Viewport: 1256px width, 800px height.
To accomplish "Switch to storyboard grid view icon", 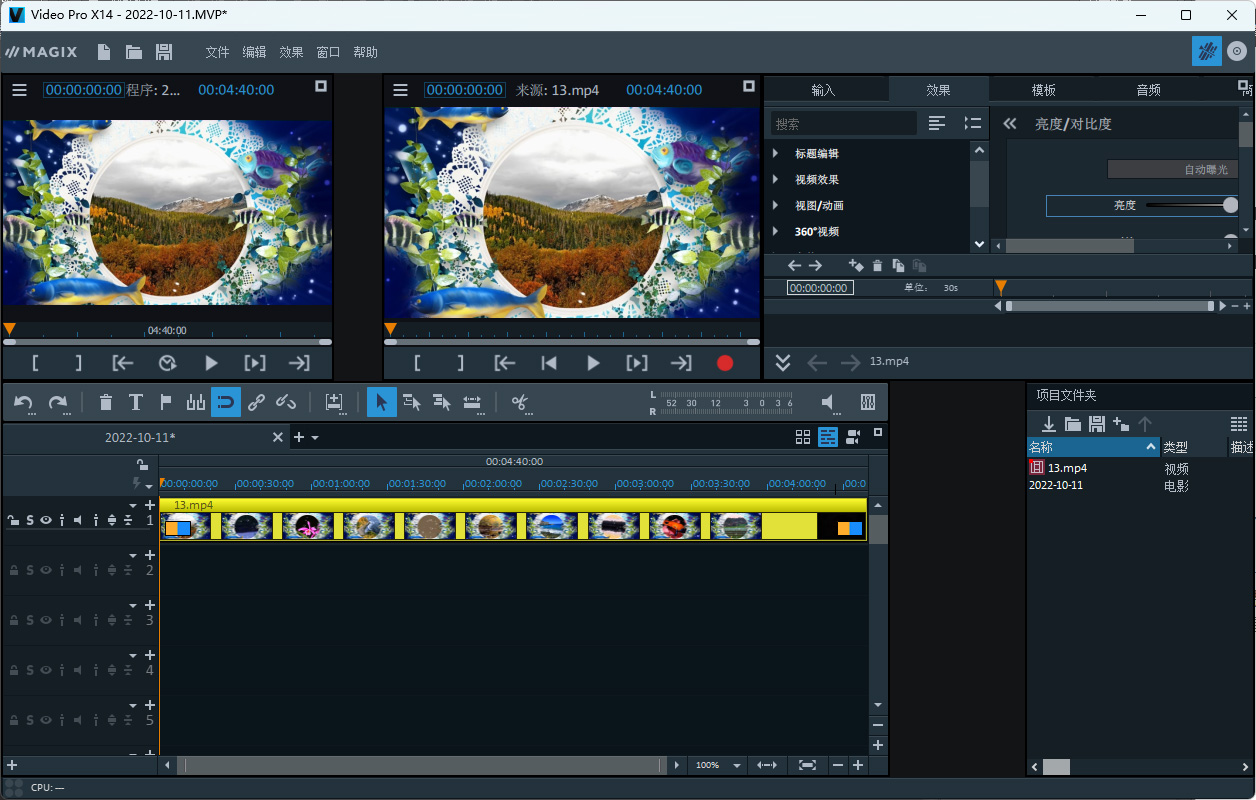I will (x=803, y=437).
